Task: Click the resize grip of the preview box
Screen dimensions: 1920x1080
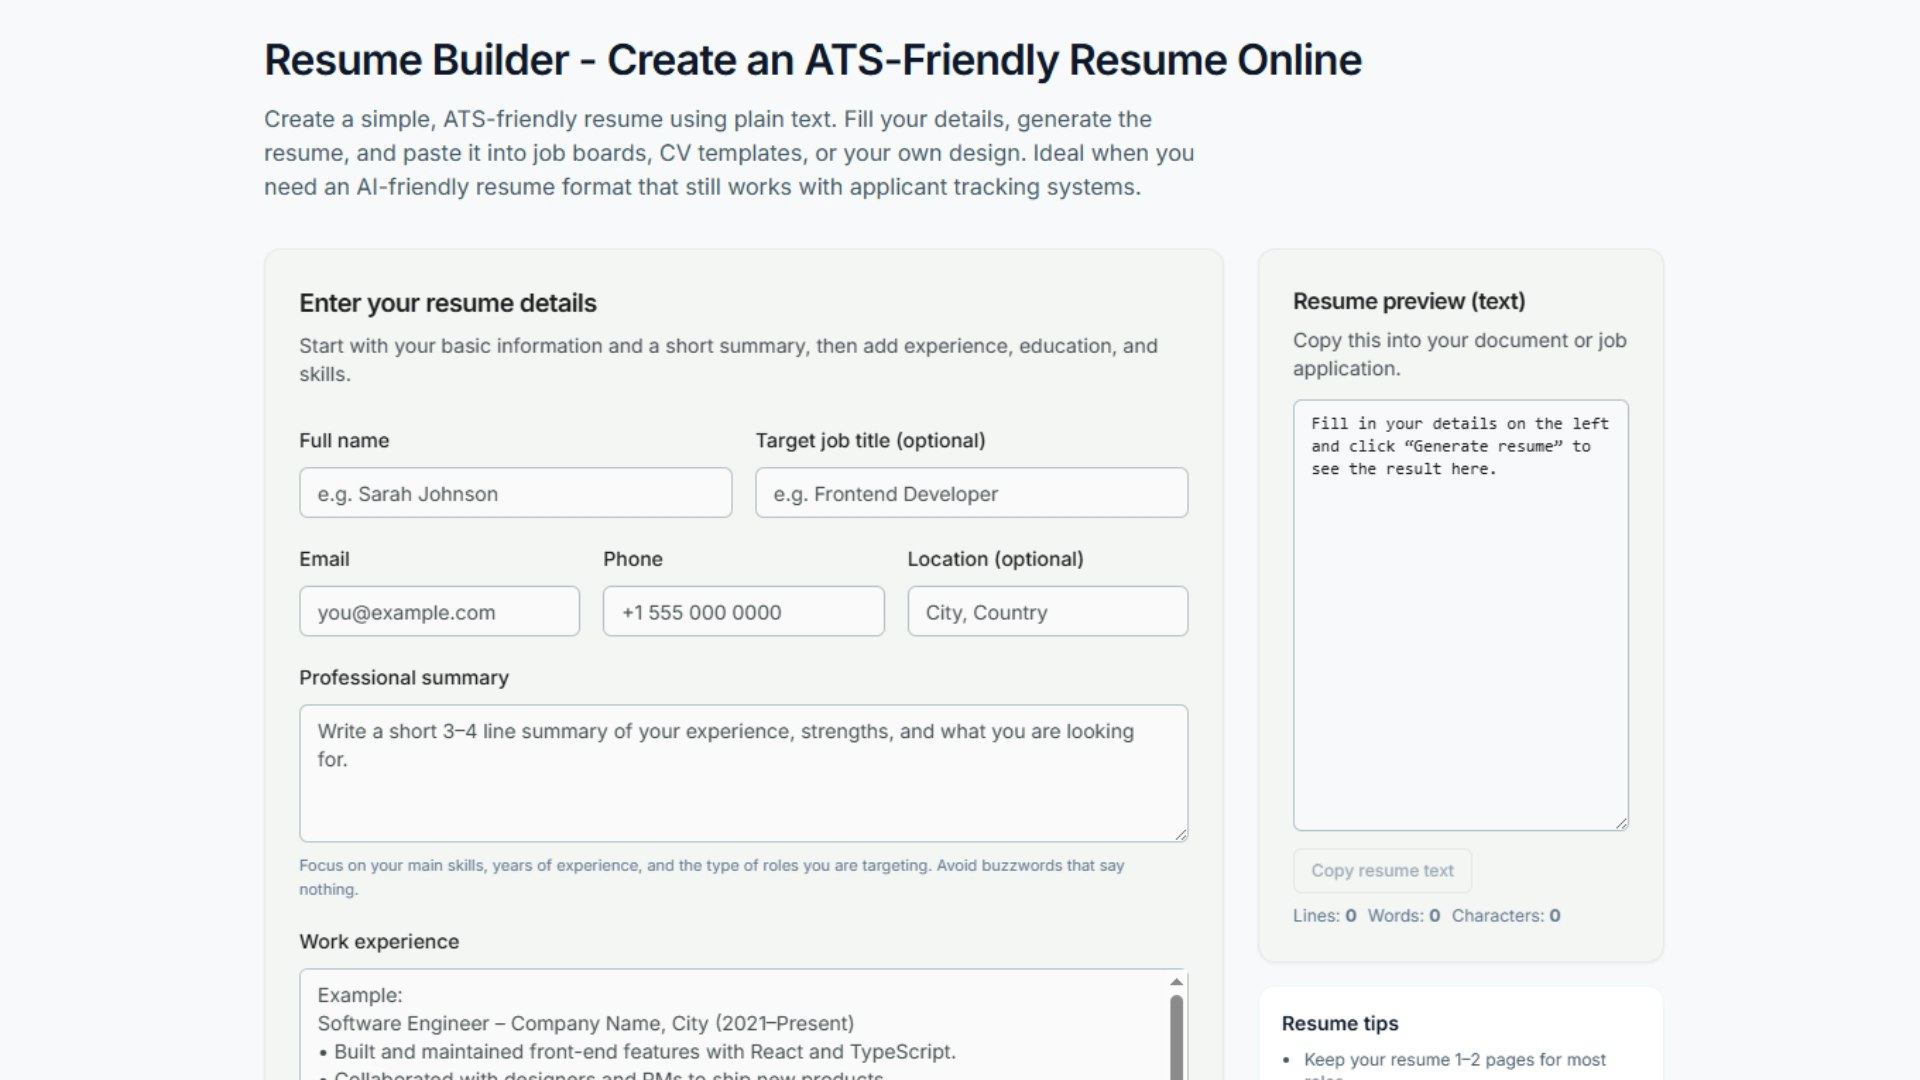Action: coord(1622,823)
